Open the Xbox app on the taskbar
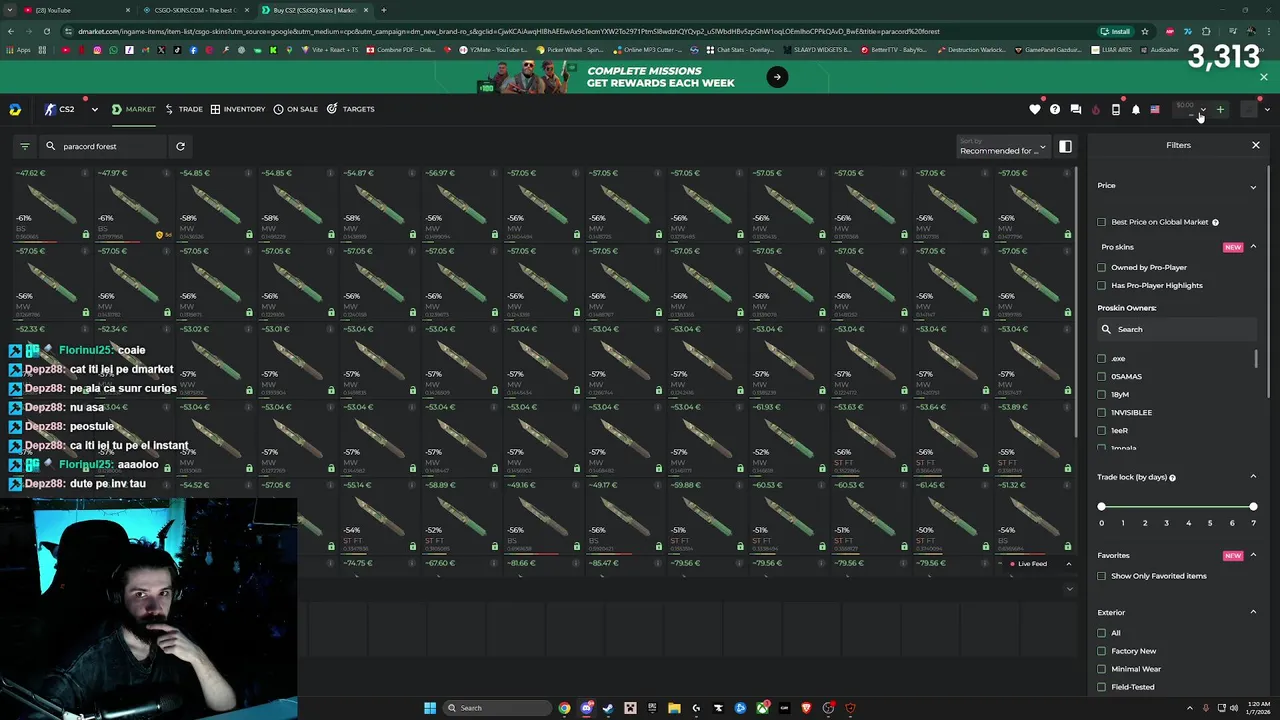1280x720 pixels. click(762, 708)
